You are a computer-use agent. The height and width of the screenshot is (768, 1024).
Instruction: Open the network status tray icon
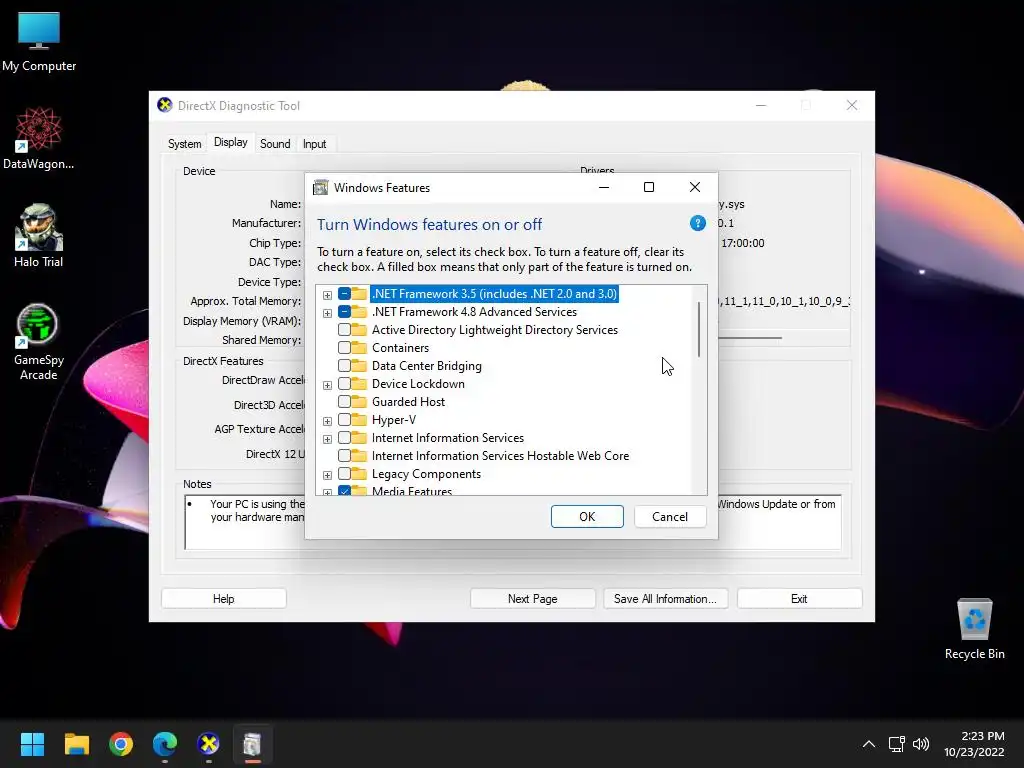tap(896, 744)
